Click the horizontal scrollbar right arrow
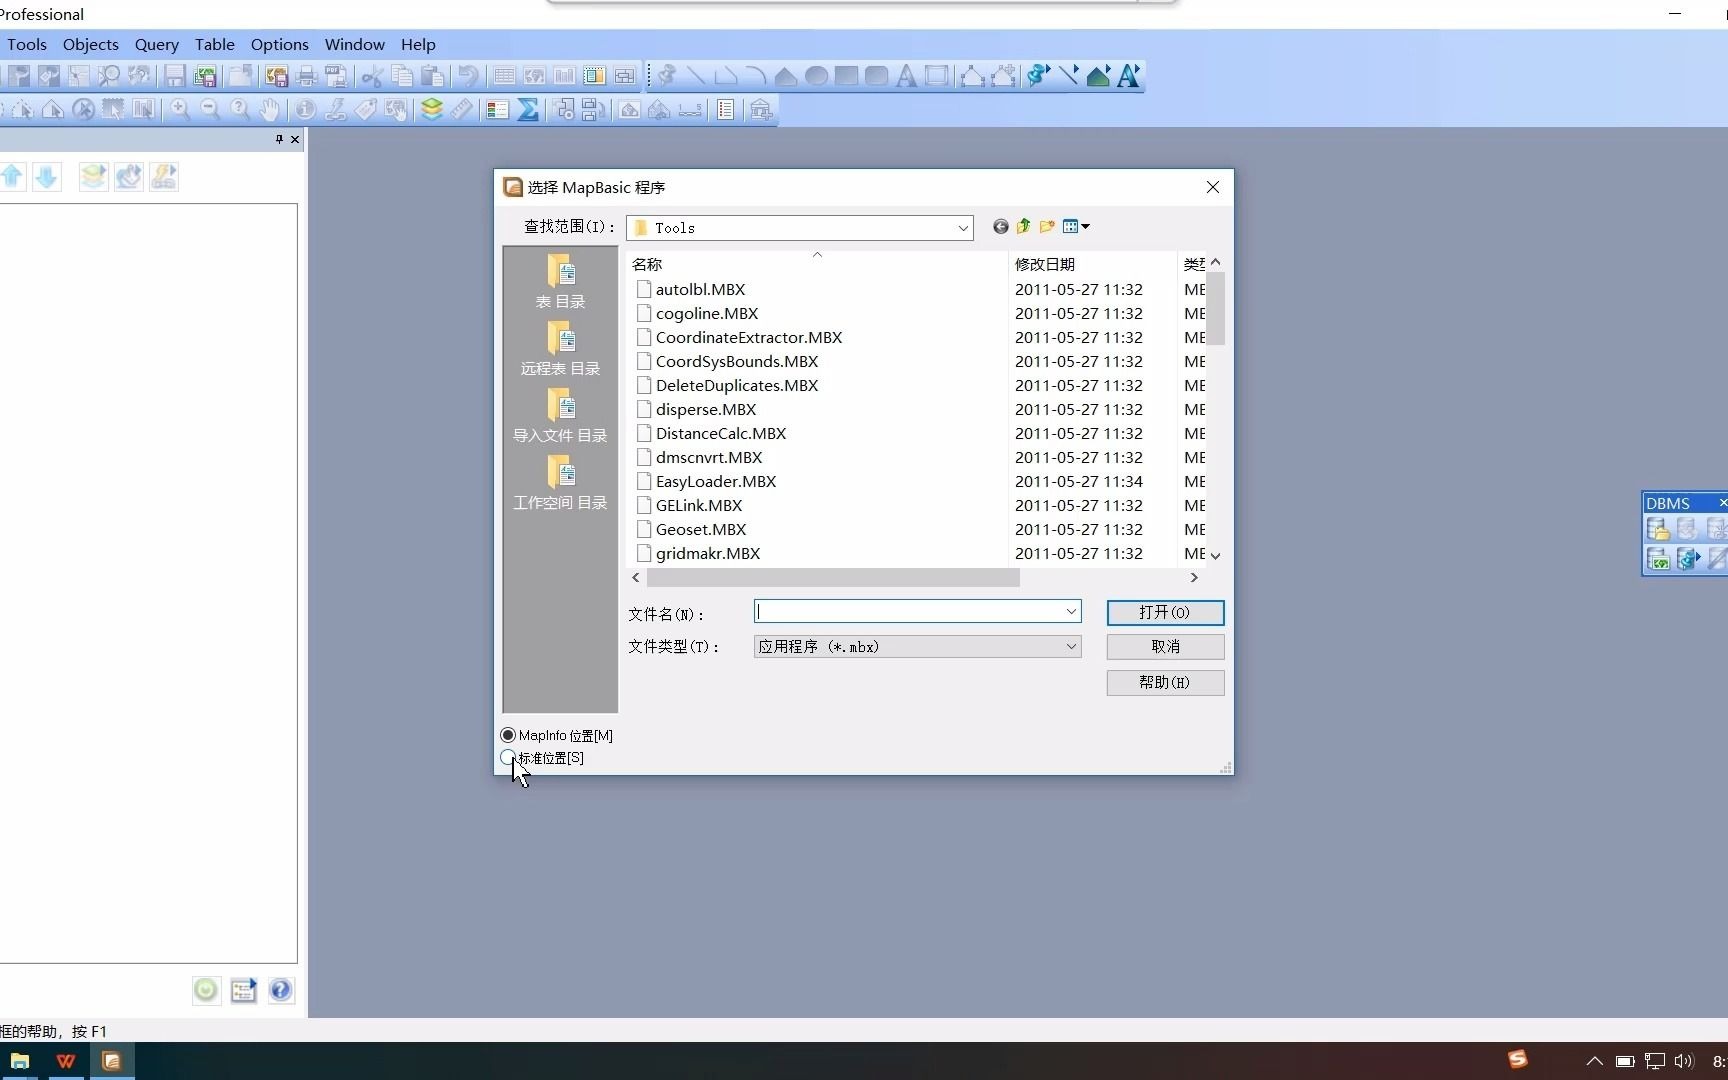The height and width of the screenshot is (1080, 1728). [1194, 578]
